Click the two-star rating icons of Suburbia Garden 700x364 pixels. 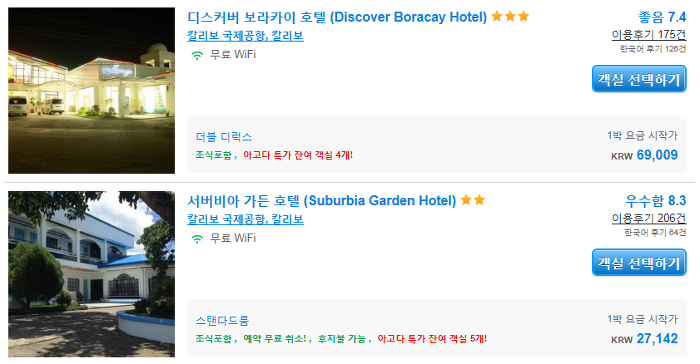click(473, 200)
